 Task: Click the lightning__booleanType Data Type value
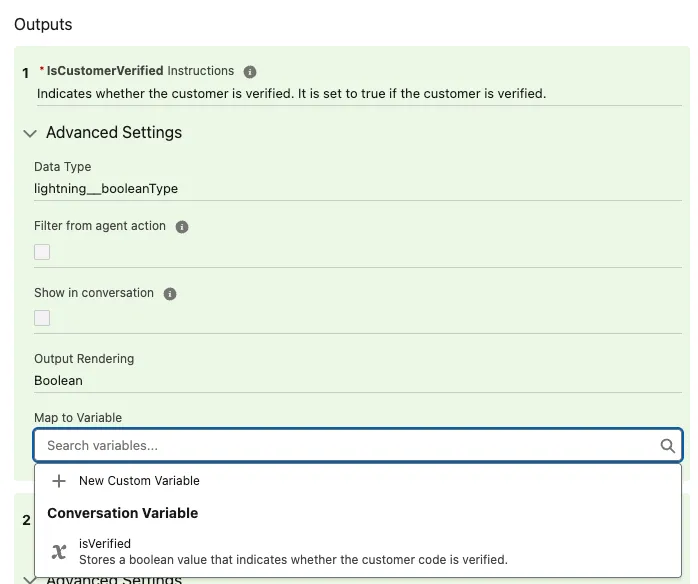click(106, 188)
